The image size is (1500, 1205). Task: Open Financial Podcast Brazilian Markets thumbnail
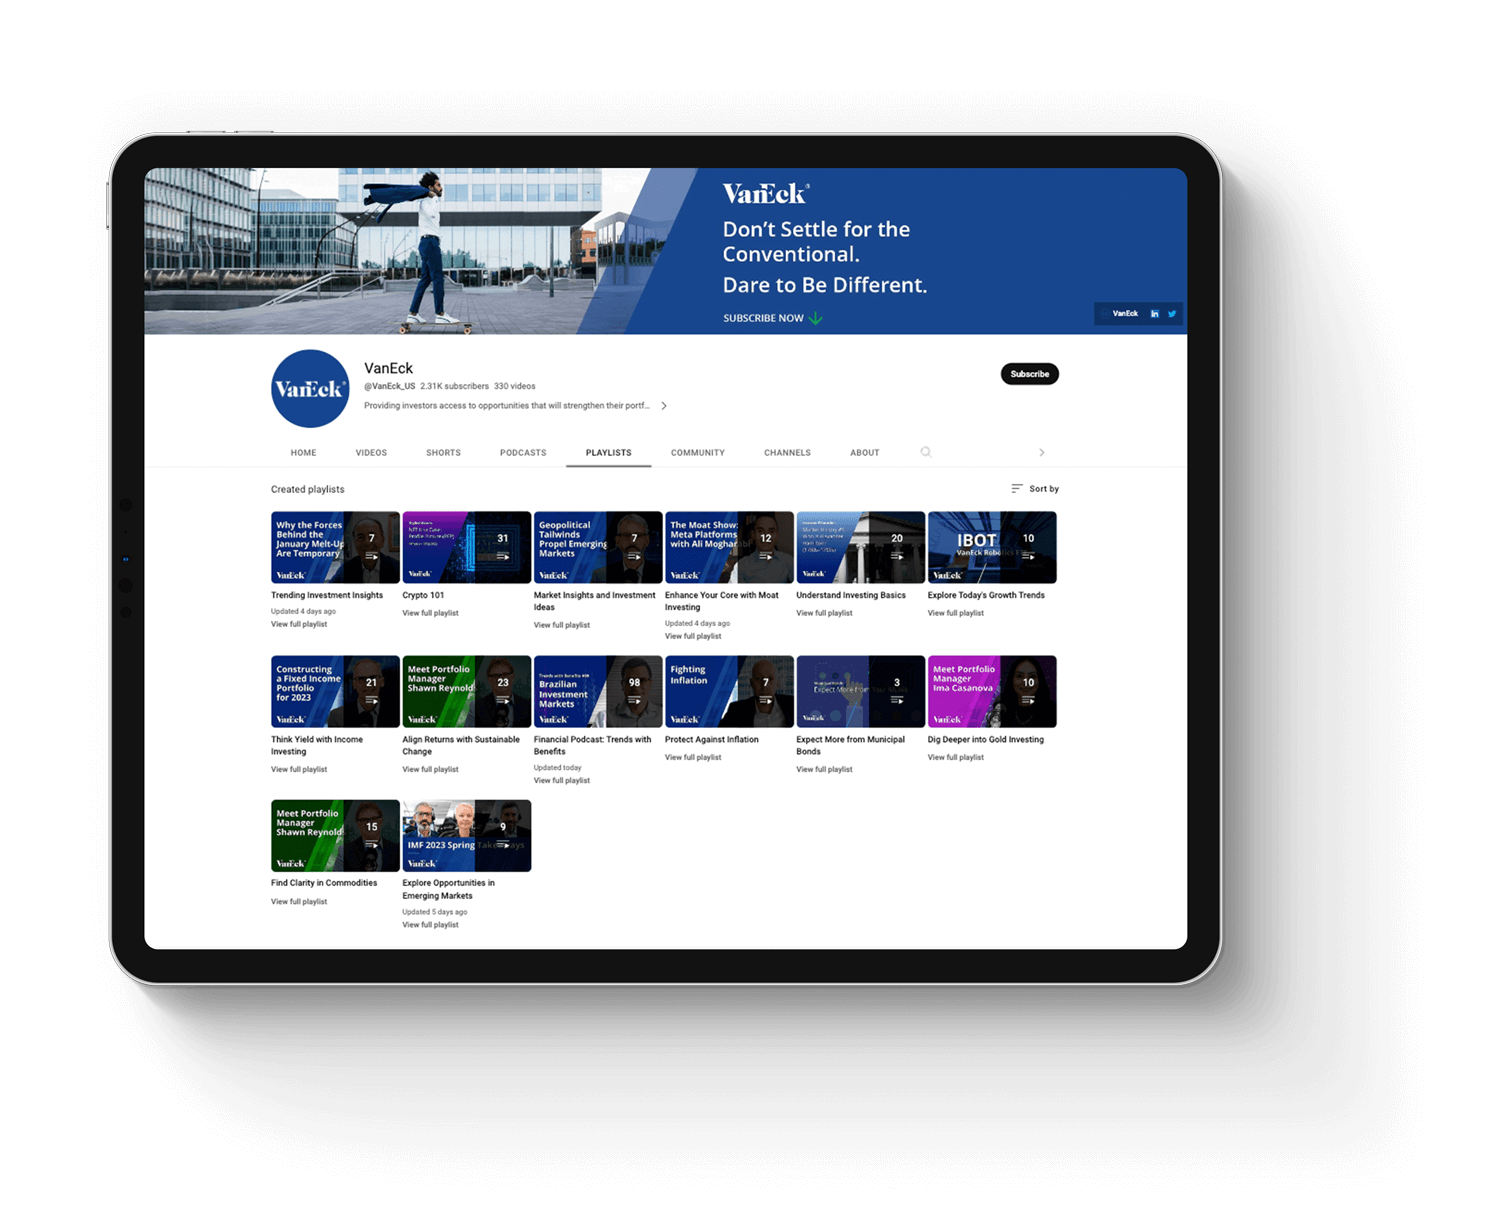[598, 691]
